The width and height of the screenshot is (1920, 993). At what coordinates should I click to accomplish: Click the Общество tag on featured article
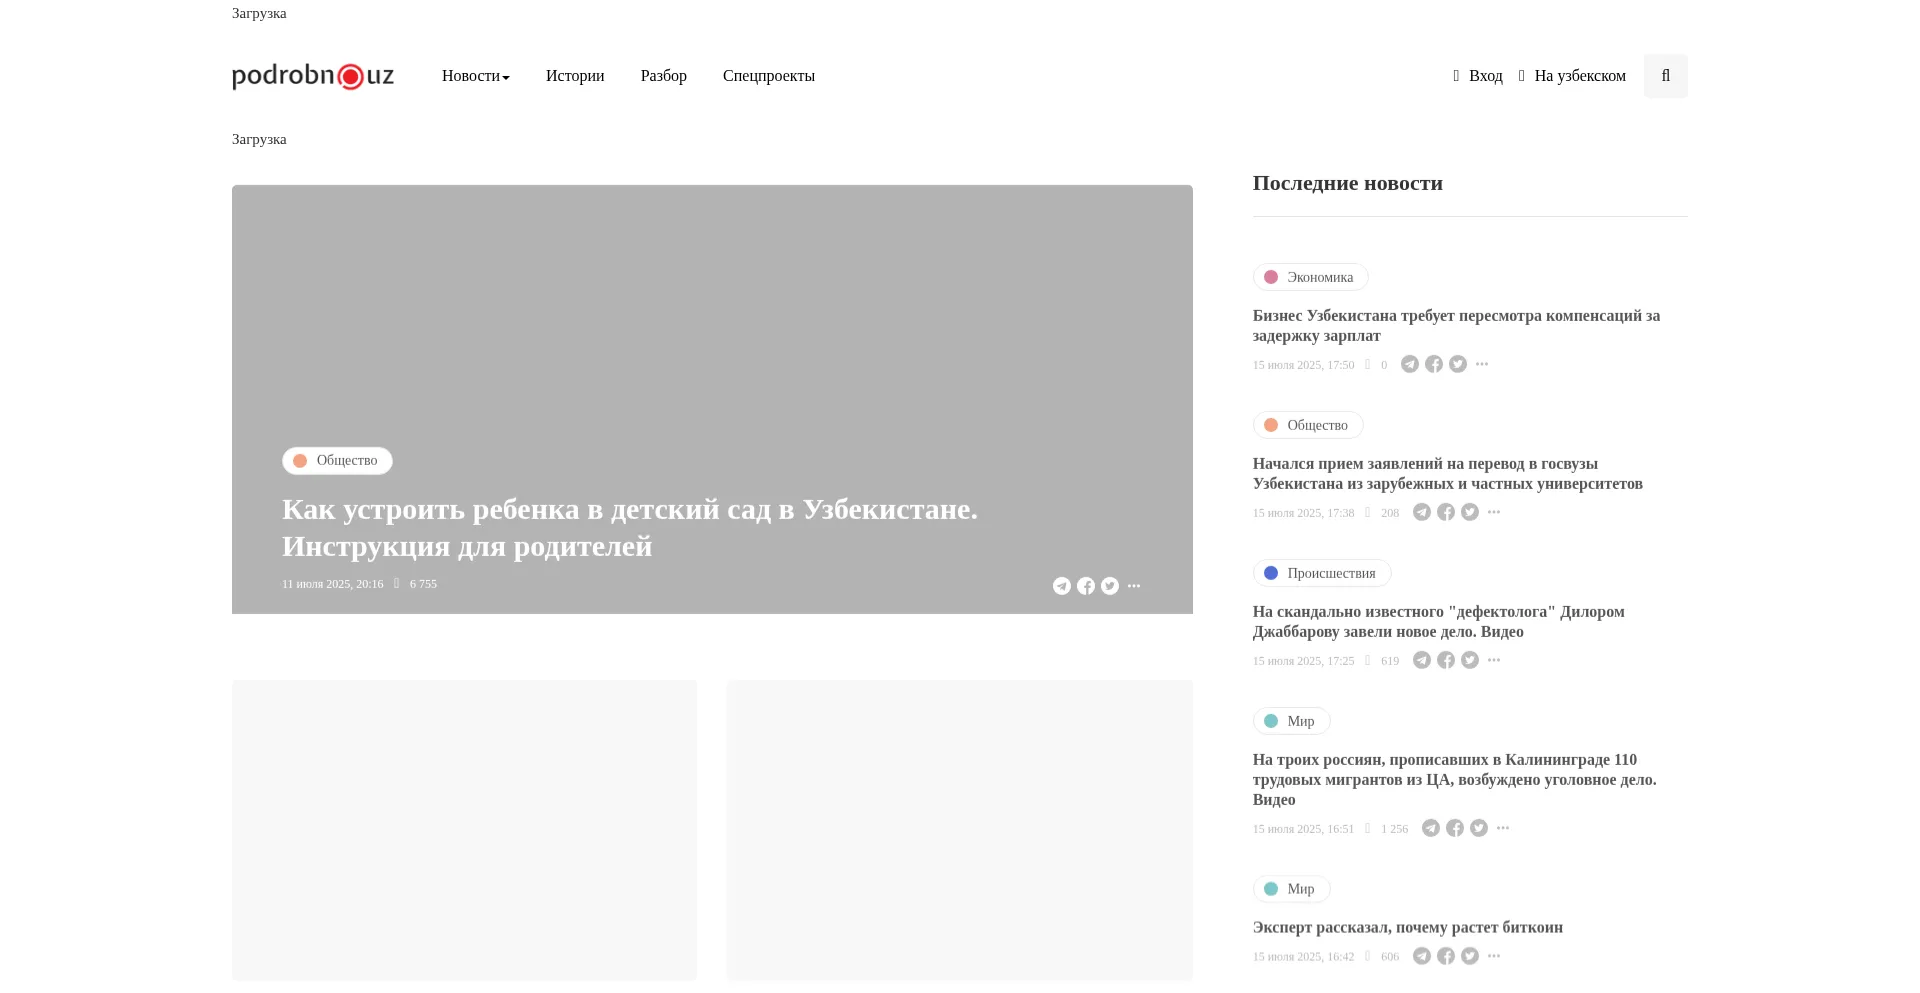click(337, 461)
